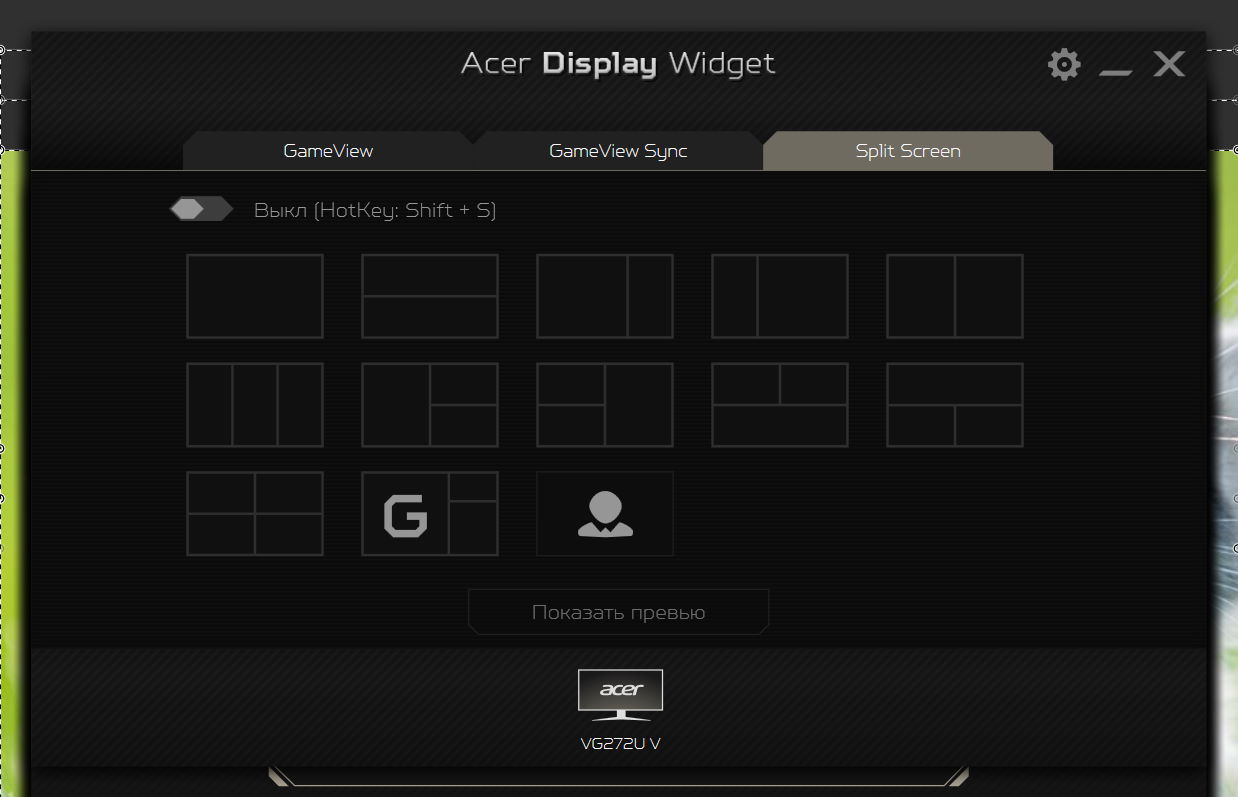Select the two equal columns layout
This screenshot has height=797, width=1238.
(955, 296)
